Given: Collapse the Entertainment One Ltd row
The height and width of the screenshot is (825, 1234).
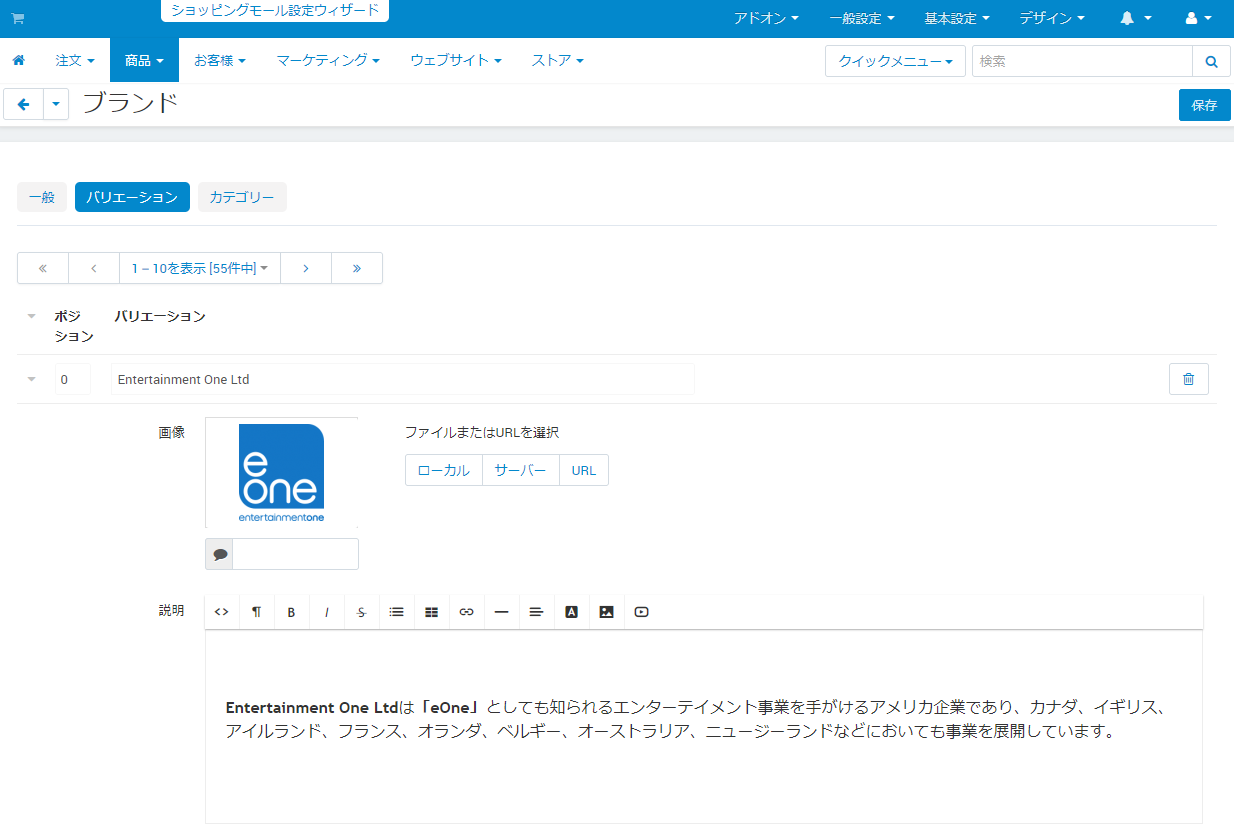Looking at the screenshot, I should pos(31,379).
